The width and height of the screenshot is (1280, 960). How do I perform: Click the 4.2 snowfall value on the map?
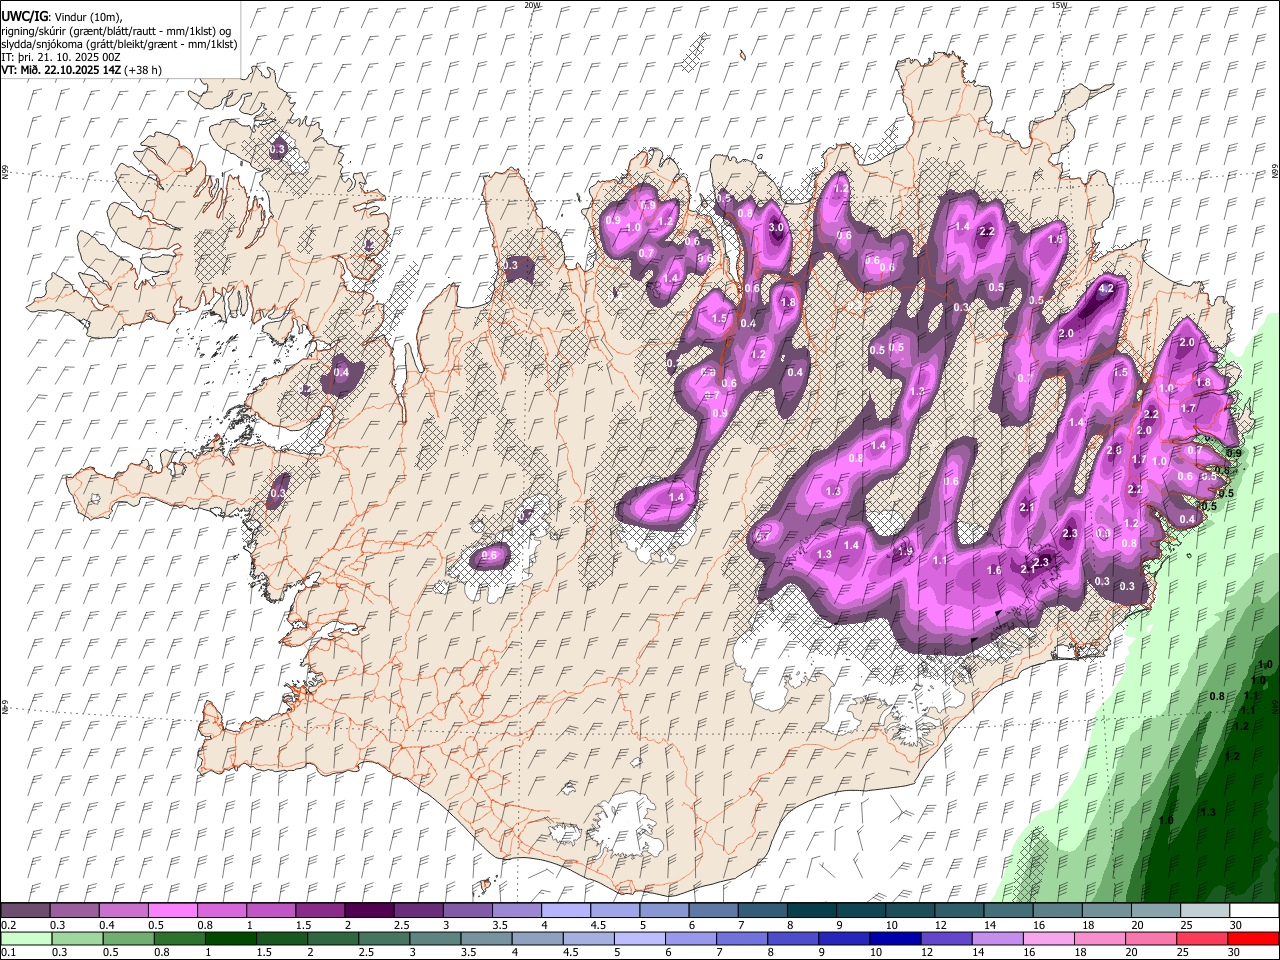pos(1106,288)
